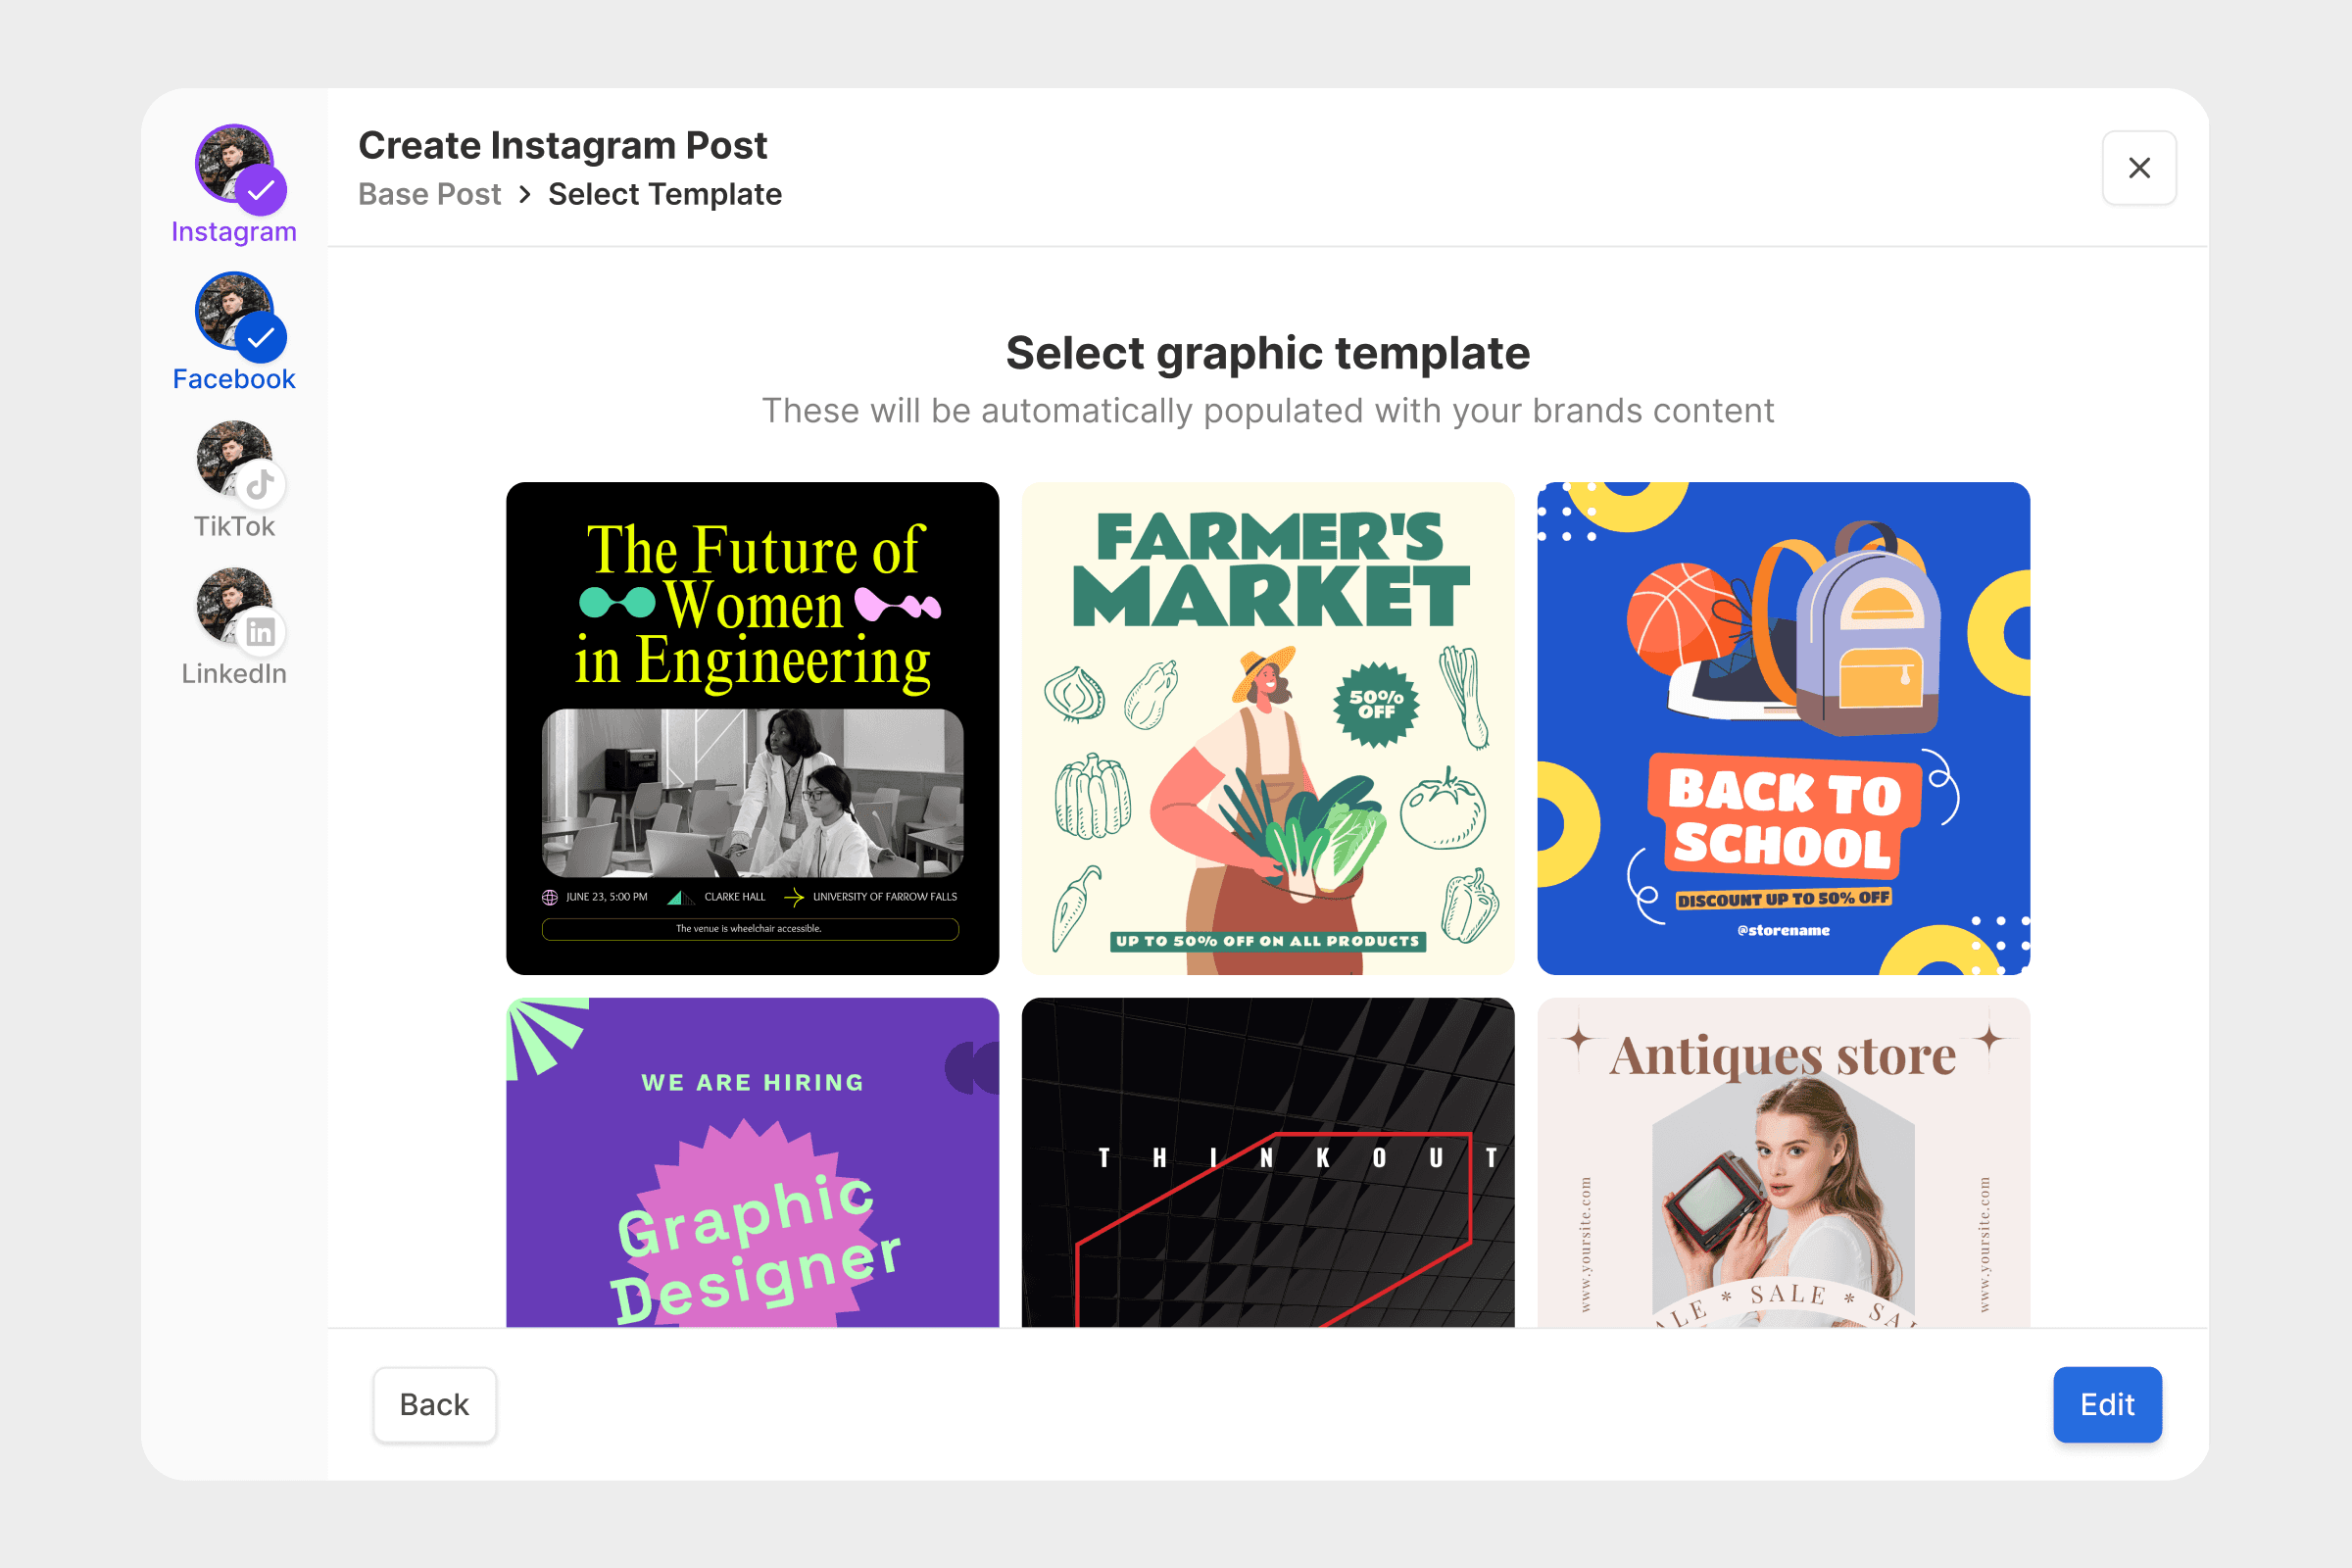Select the Antiques store template
The width and height of the screenshot is (2352, 1568).
1783,1162
